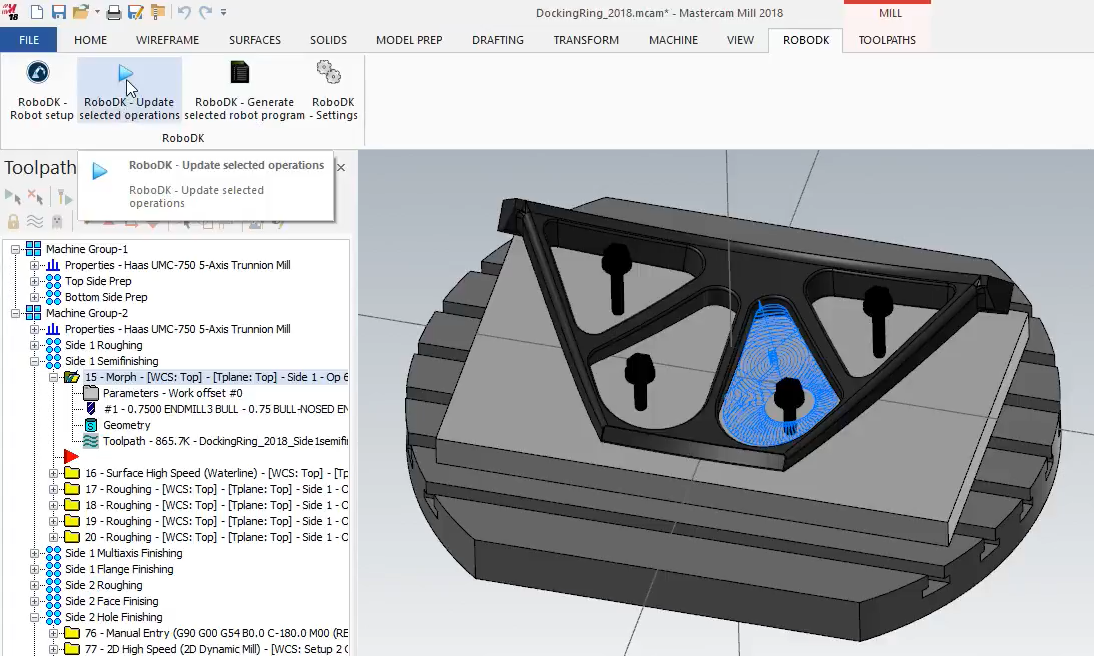Click the tool icon for #1 0.7500 ENDMILL3 BULL

point(91,409)
